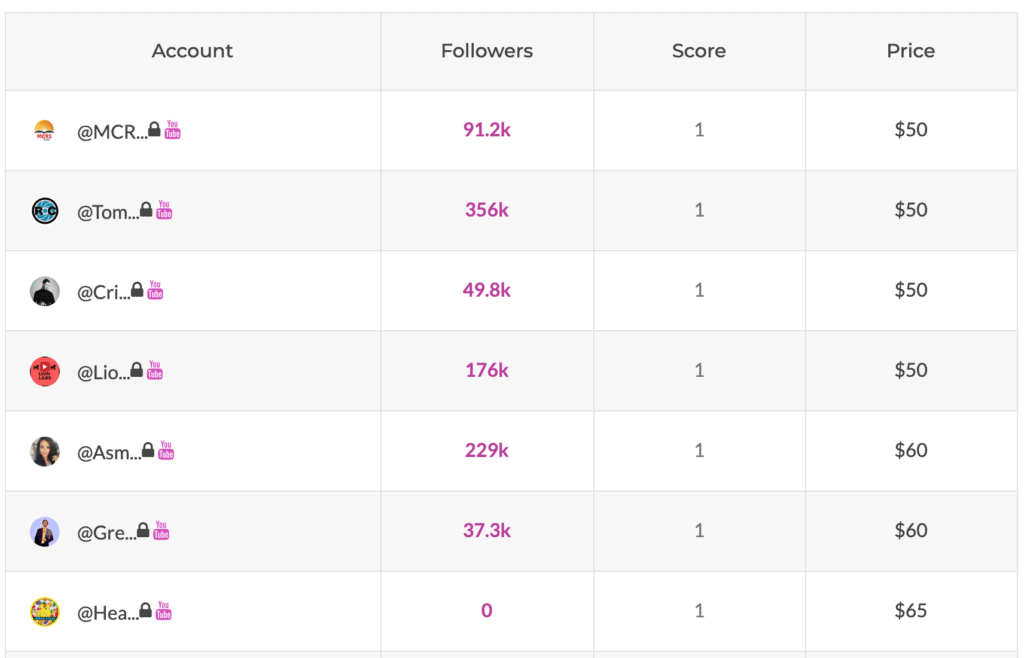
Task: Open the @Lio account name link
Action: pyautogui.click(x=103, y=372)
